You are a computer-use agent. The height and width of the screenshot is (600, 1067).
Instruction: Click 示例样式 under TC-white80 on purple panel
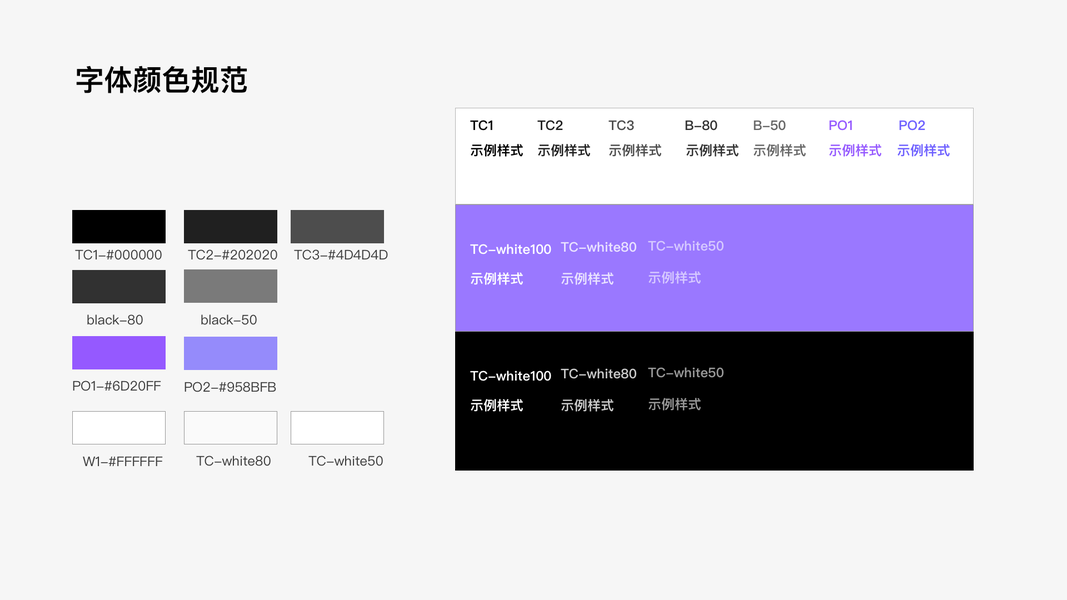(x=587, y=279)
